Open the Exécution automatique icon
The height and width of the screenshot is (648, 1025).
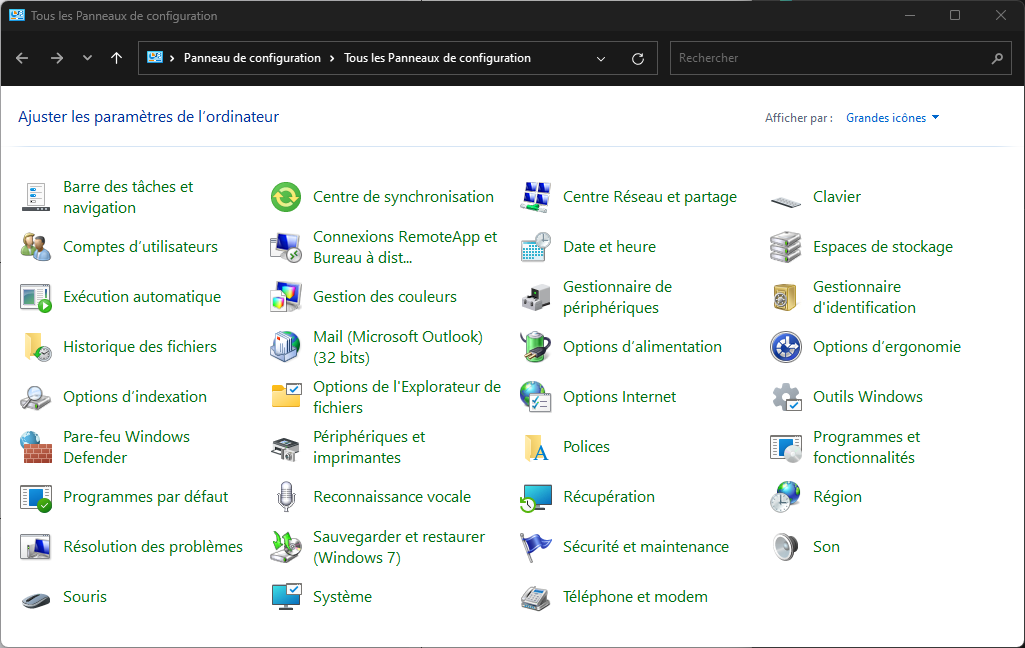35,297
